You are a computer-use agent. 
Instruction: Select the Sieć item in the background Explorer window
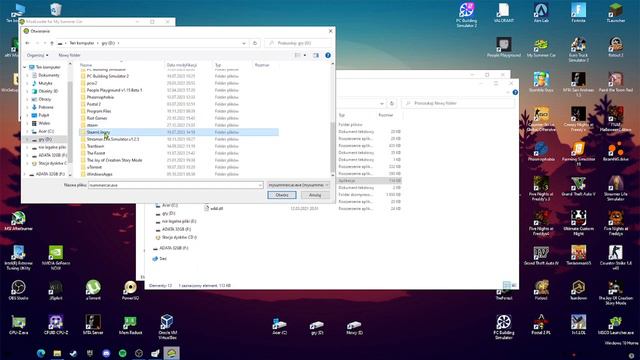pos(163,258)
